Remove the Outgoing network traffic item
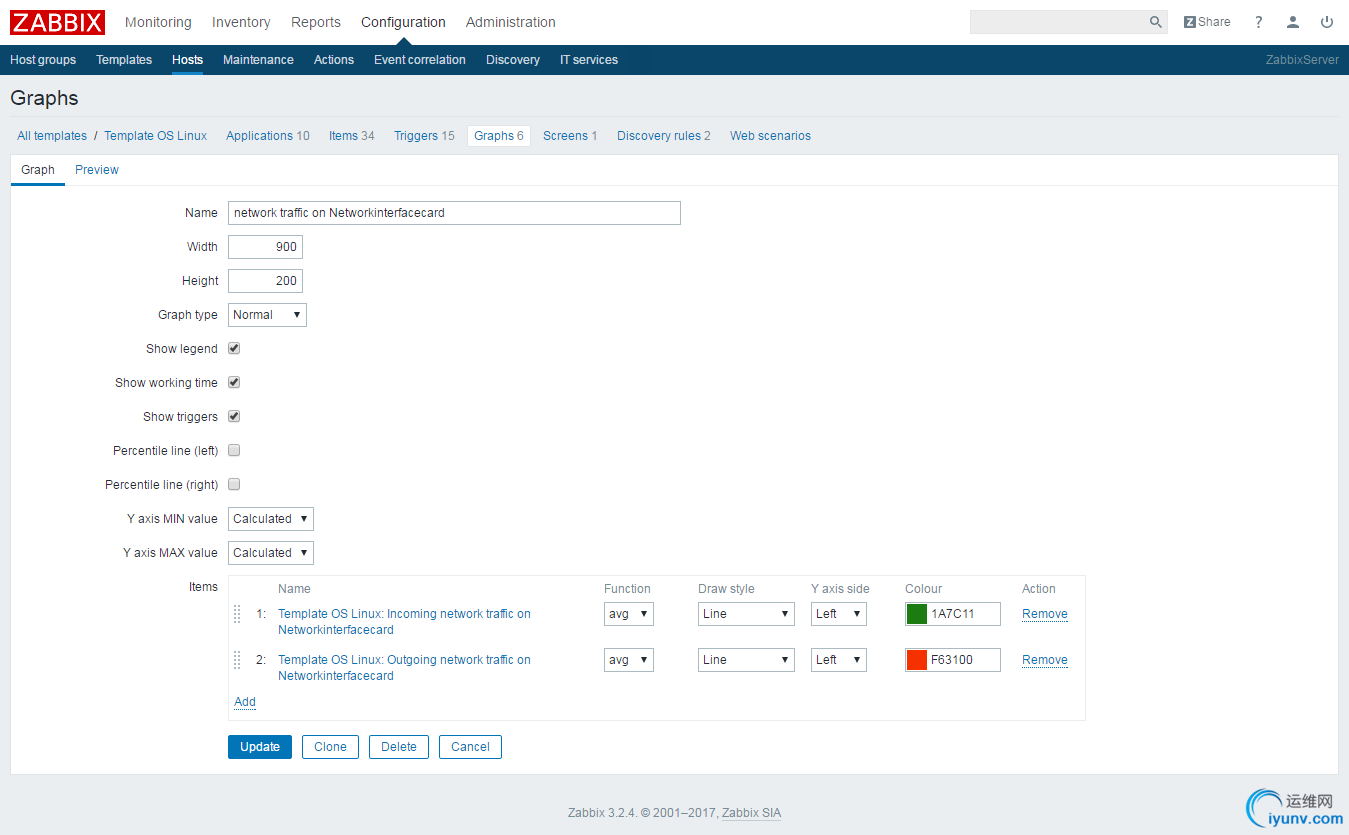Viewport: 1349px width, 835px height. click(x=1045, y=660)
